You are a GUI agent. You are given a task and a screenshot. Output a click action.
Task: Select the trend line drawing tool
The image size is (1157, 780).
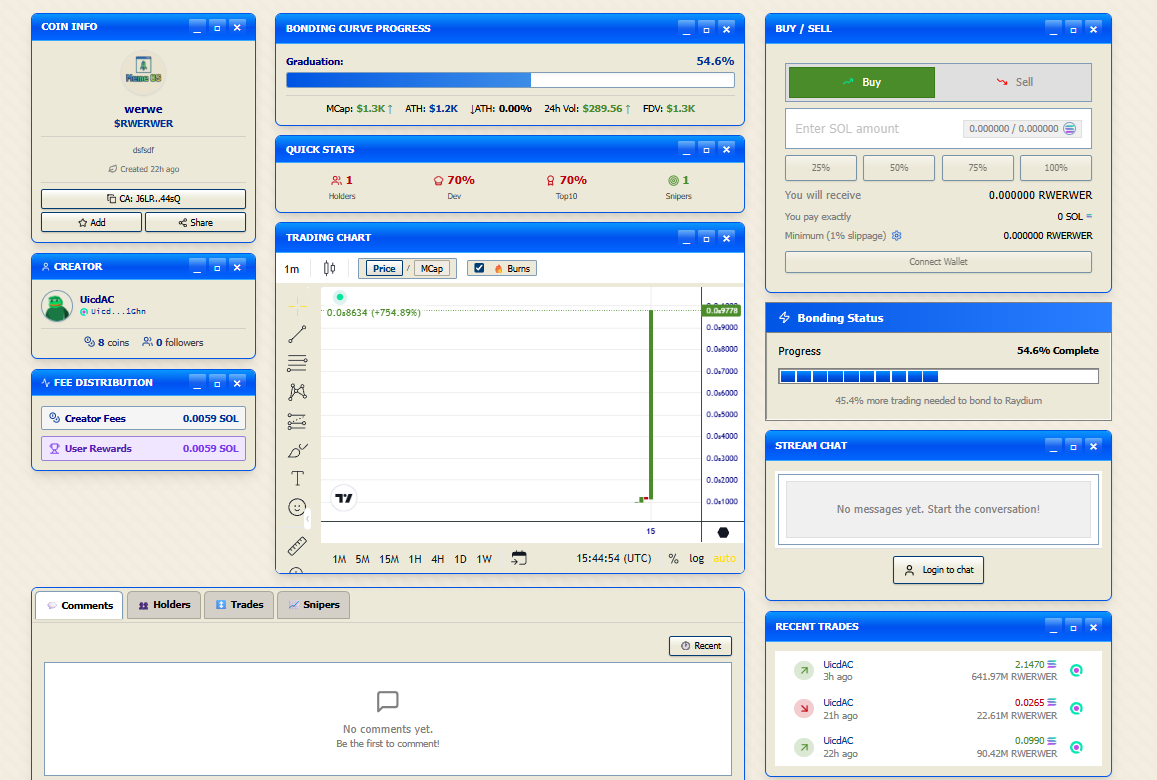coord(297,335)
